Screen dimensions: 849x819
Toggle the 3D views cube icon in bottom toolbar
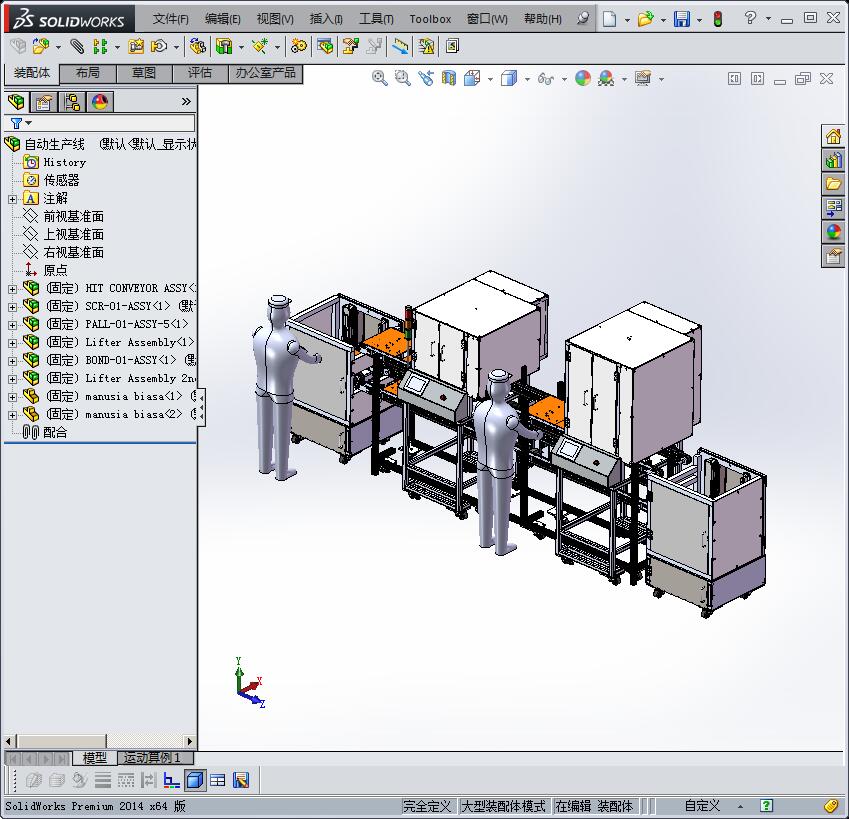point(194,780)
